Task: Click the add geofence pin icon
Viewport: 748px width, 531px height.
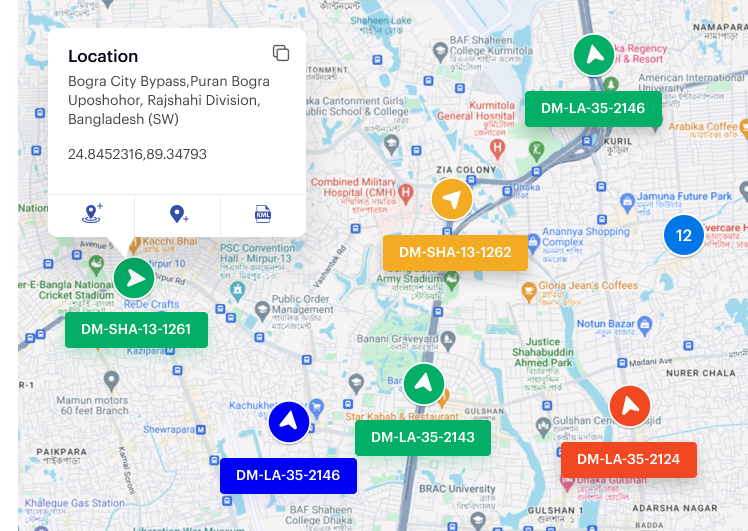Action: coord(92,214)
